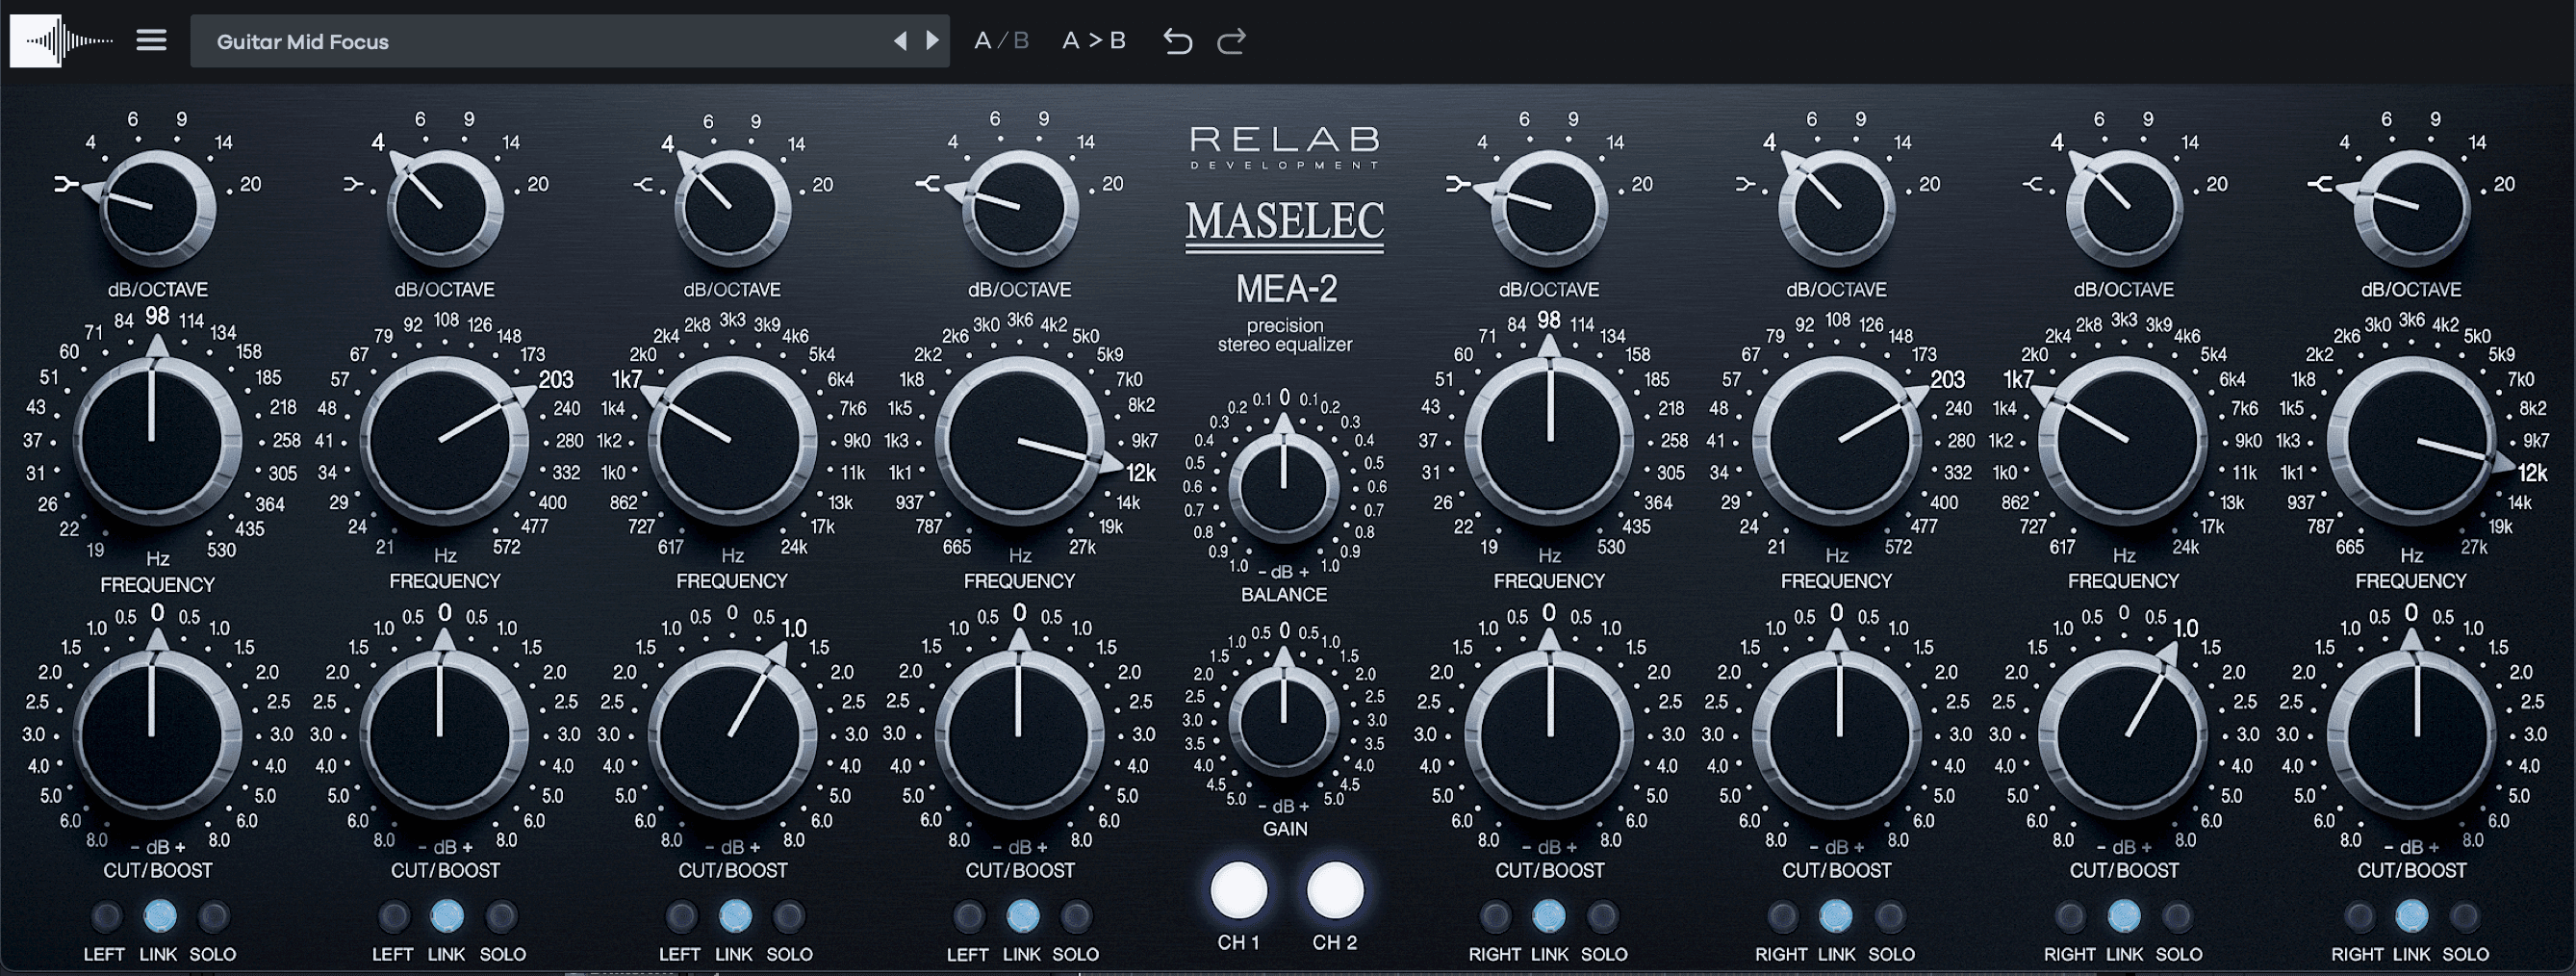
Task: Enable LEFT on the 98 Hz band
Action: click(x=106, y=916)
